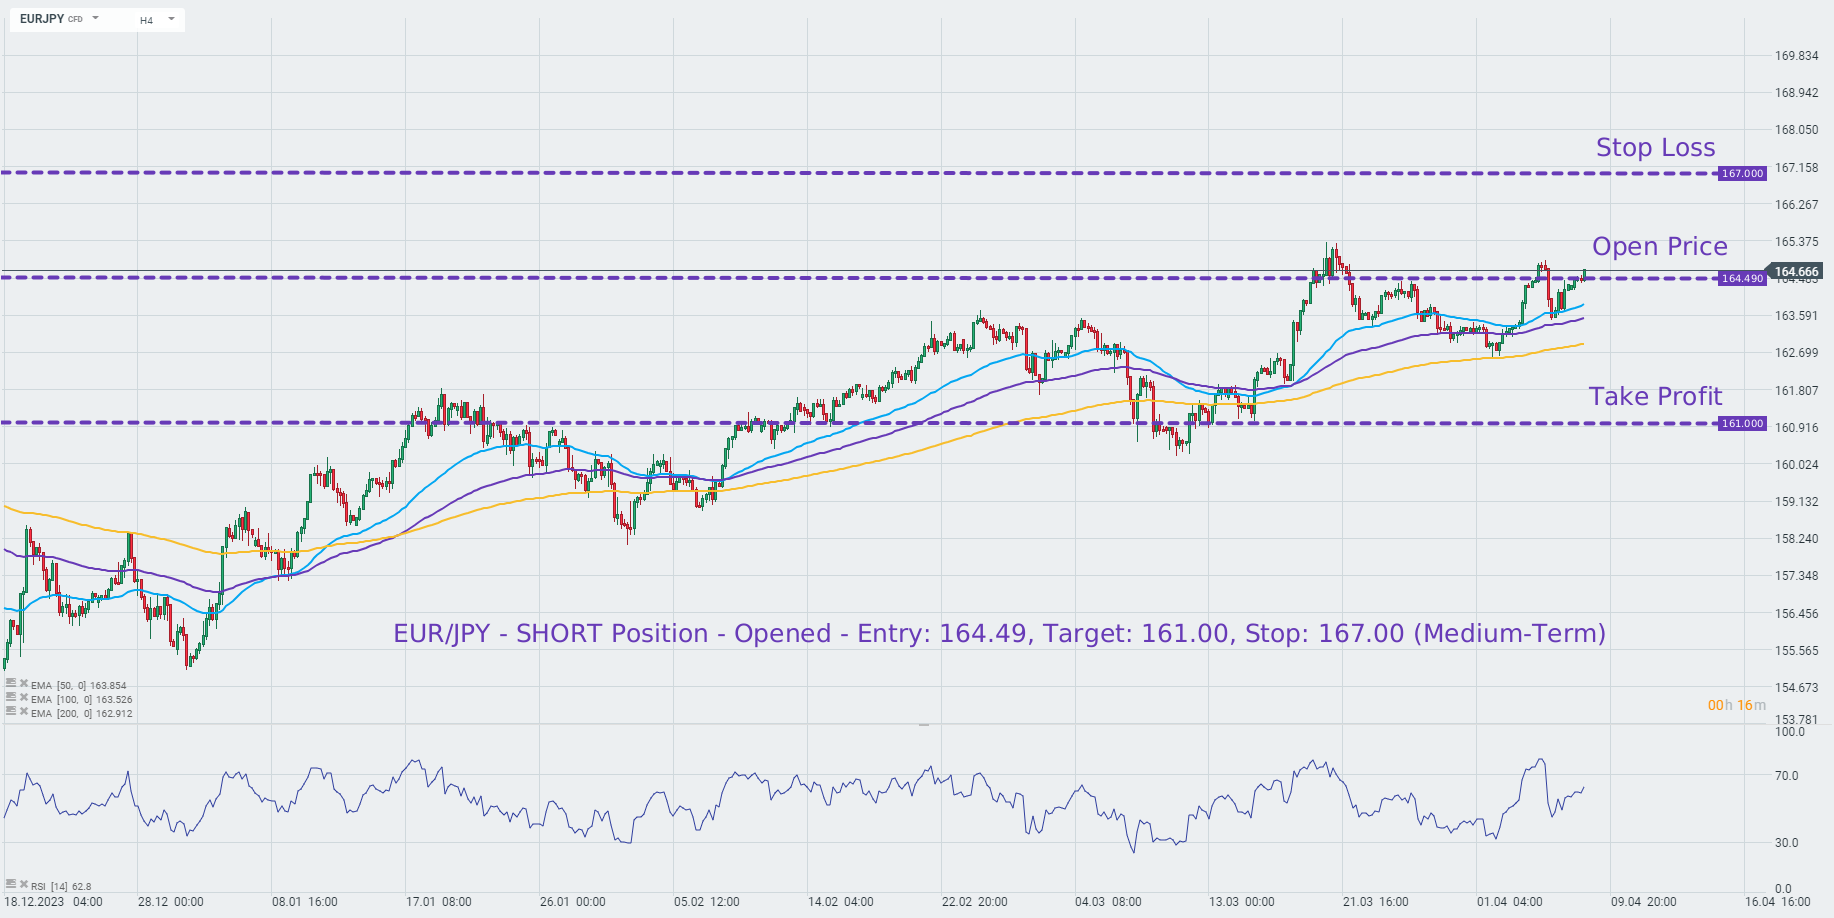This screenshot has width=1834, height=918.
Task: Remove the EMA 50 indicator
Action: 24,683
